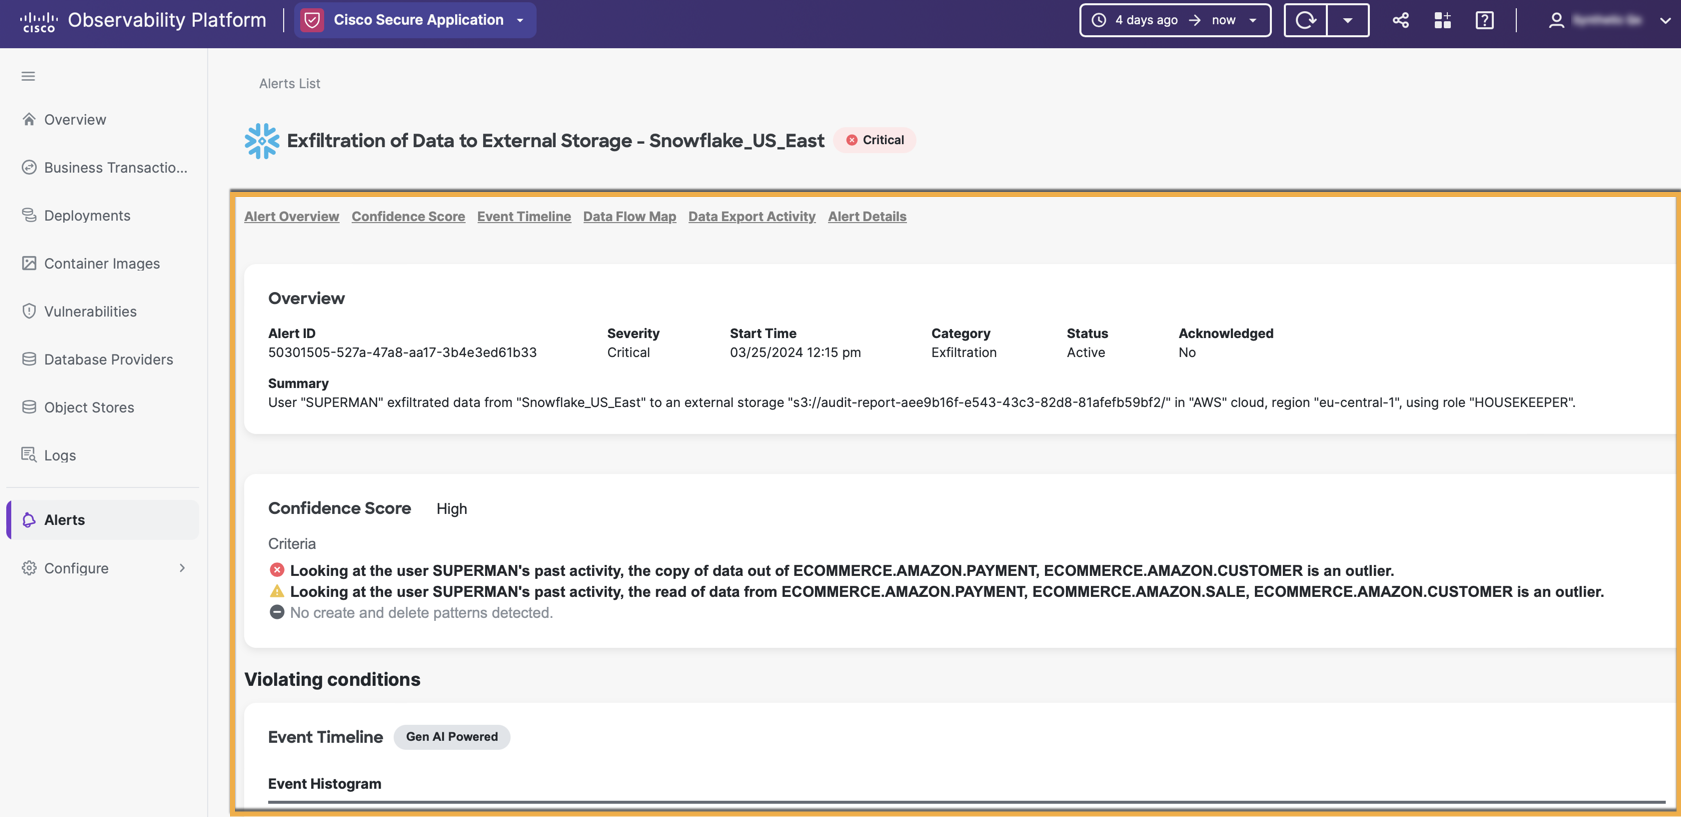Expand the refresh interval dropdown arrow
Image resolution: width=1681 pixels, height=817 pixels.
pos(1348,20)
